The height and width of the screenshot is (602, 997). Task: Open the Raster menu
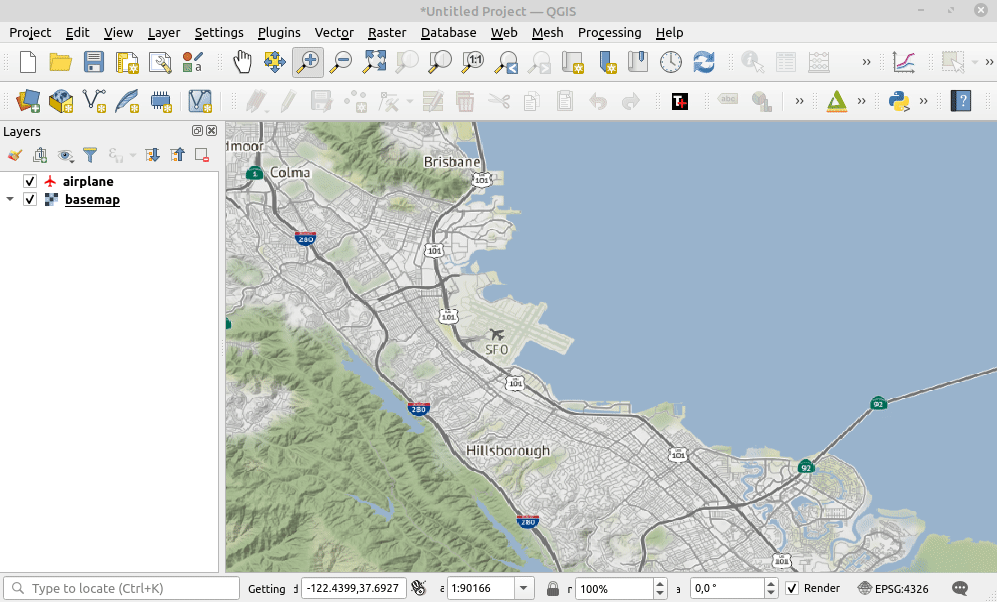[x=387, y=32]
